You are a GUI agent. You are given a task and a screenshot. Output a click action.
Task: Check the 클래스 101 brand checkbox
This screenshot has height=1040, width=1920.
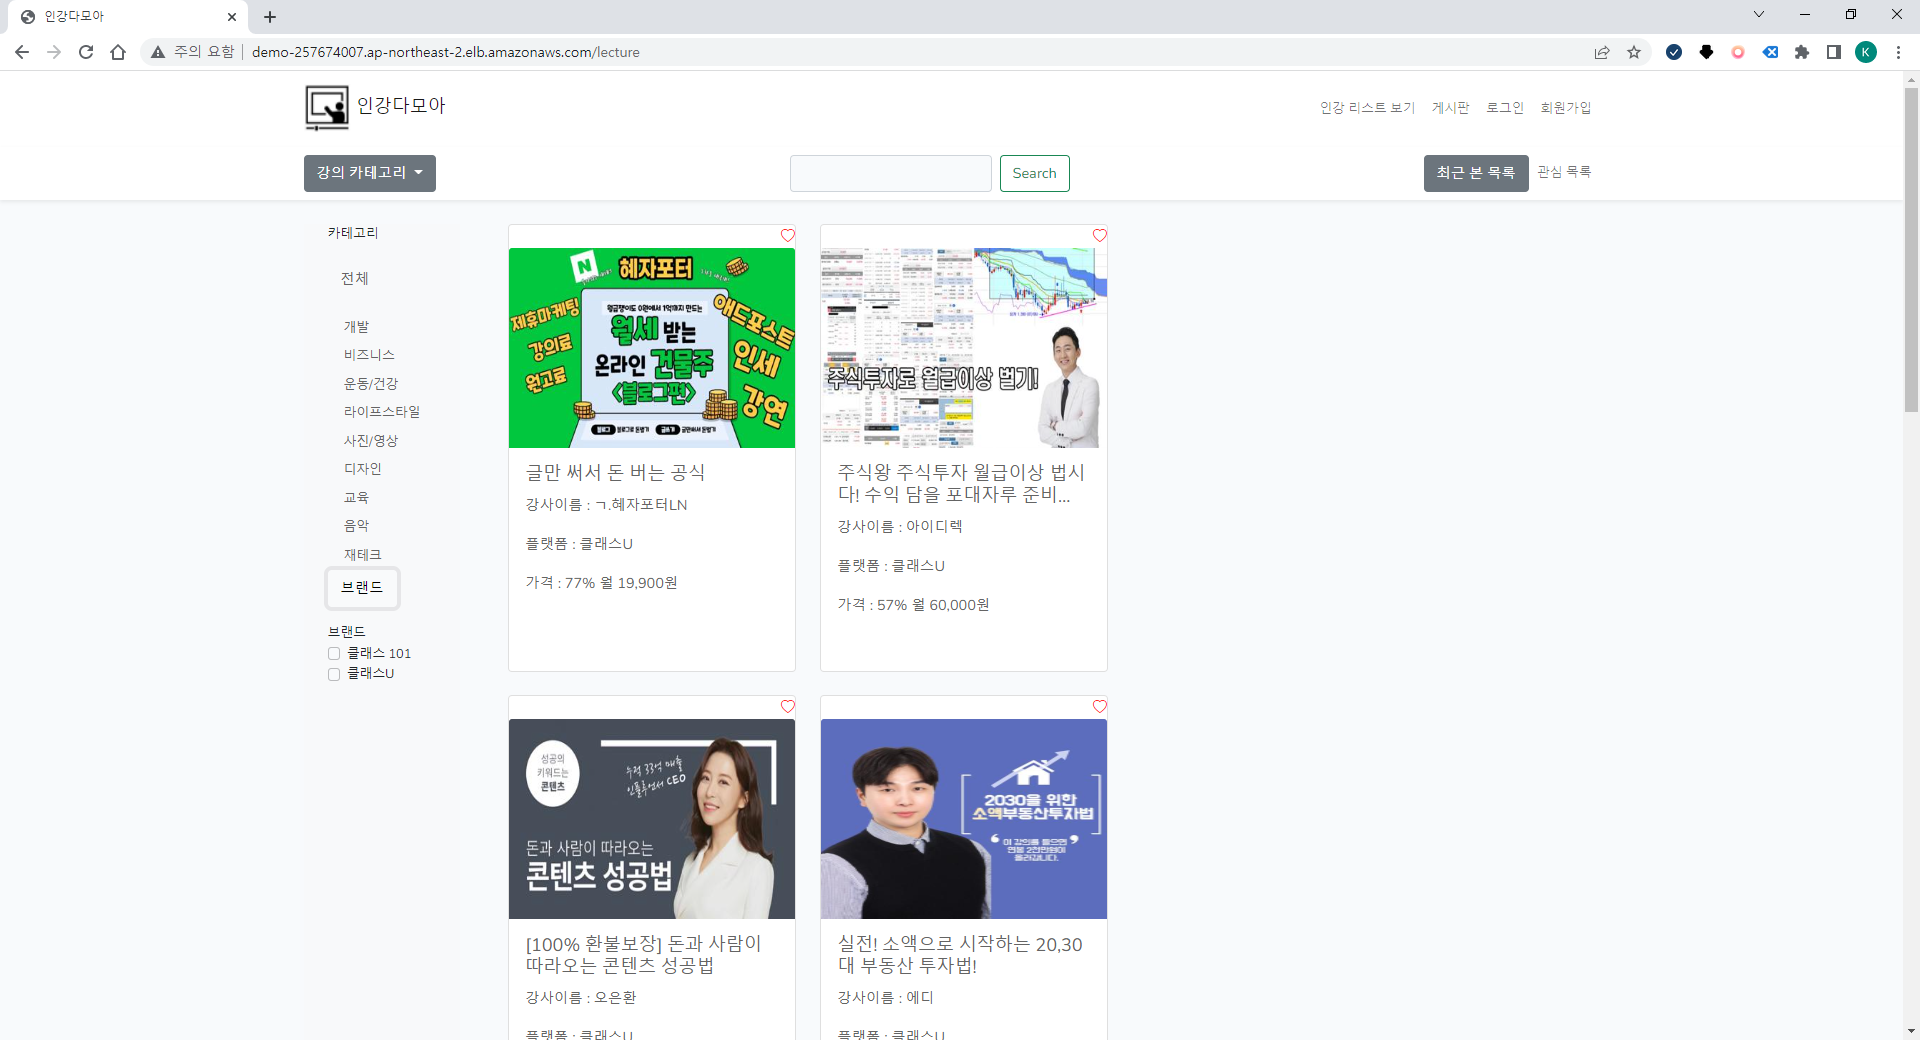pos(333,653)
